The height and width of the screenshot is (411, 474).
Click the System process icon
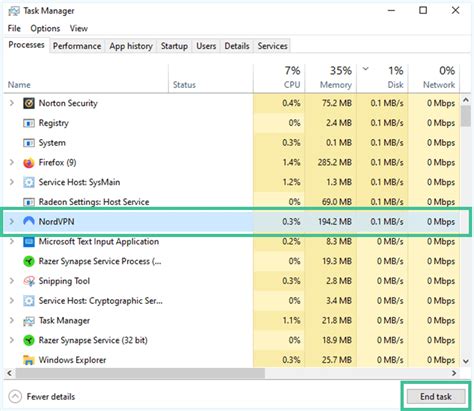[29, 143]
